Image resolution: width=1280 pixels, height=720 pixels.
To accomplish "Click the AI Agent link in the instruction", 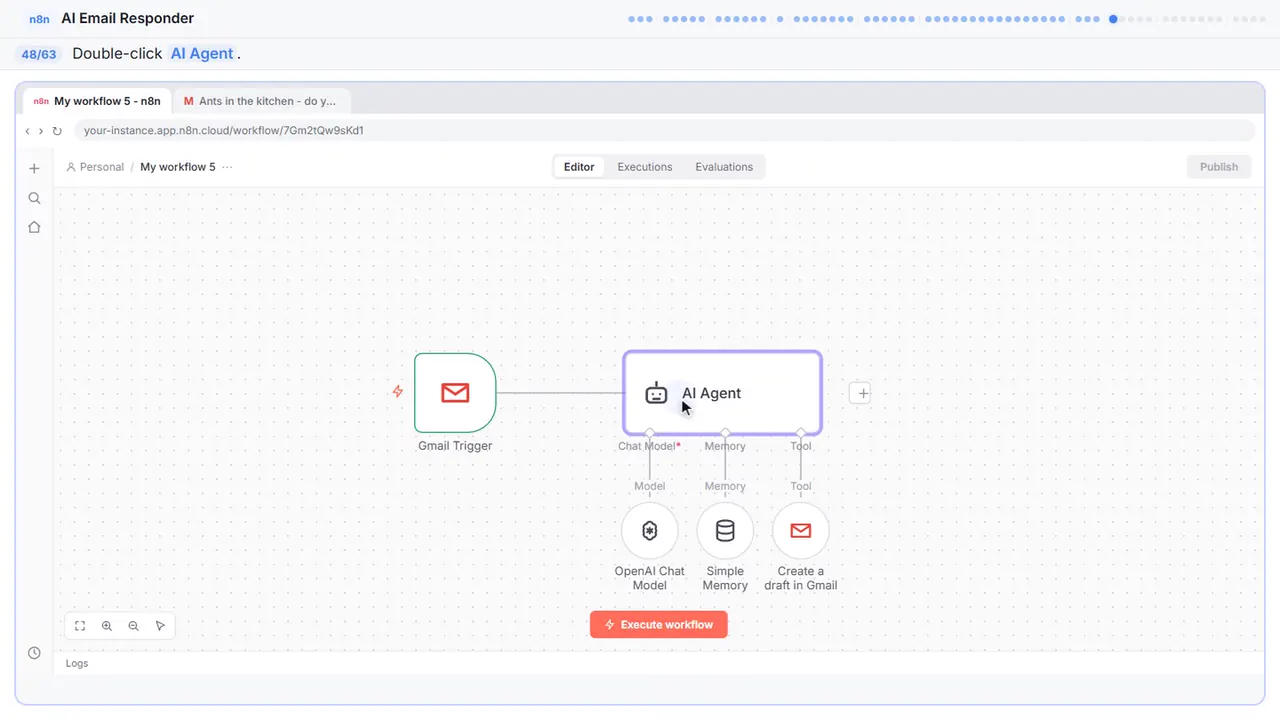I will 202,54.
